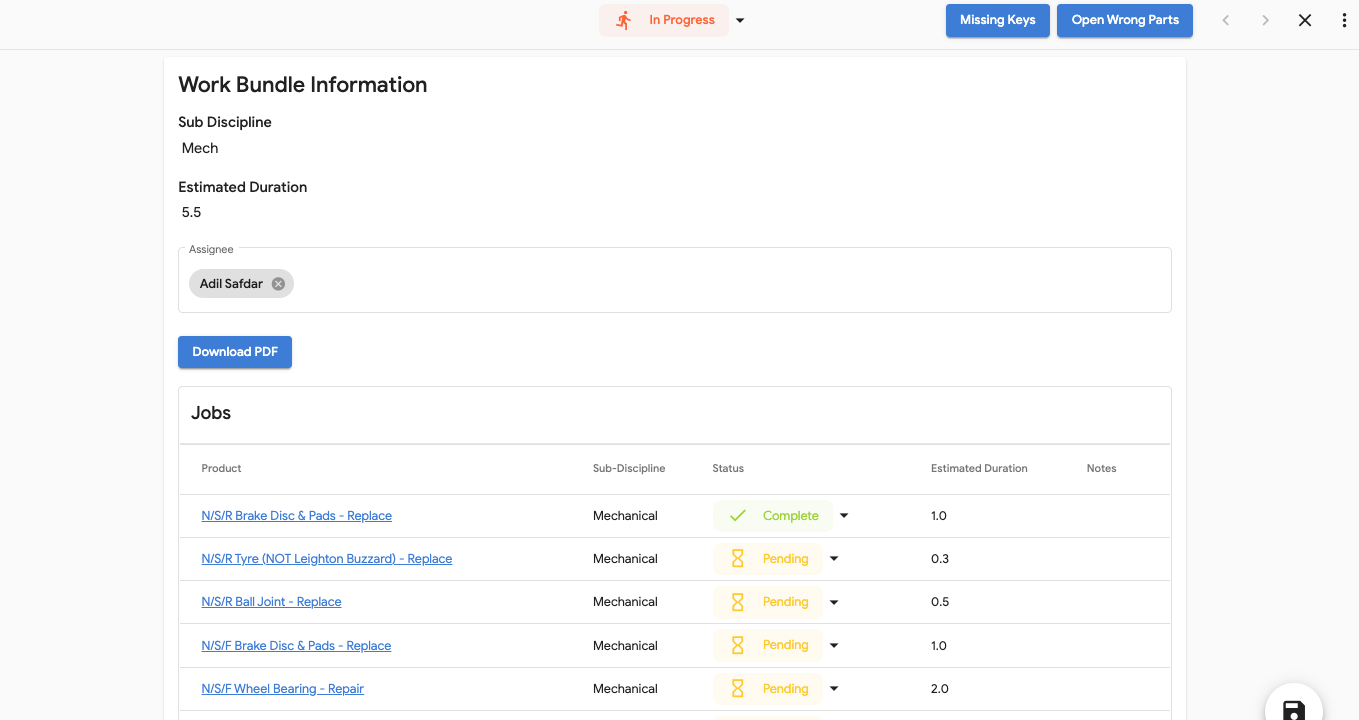The height and width of the screenshot is (720, 1359).
Task: Click the Notes column header
Action: 1102,469
